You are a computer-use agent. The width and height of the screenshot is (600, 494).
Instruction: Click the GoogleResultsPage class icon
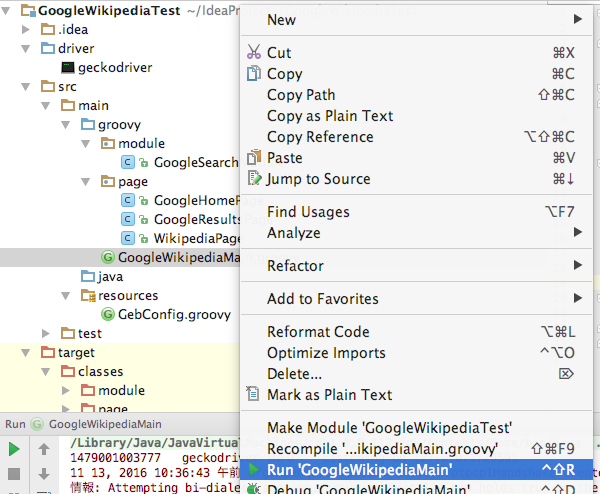pos(128,219)
